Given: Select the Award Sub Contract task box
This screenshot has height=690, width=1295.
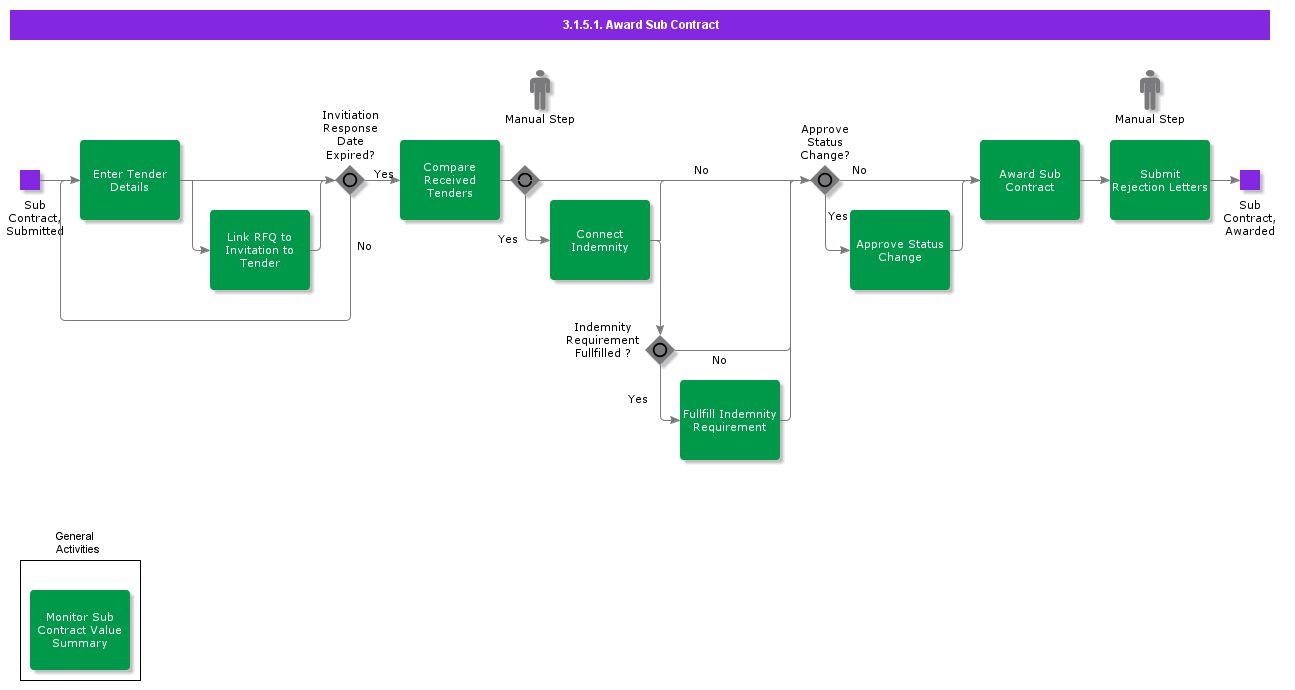Looking at the screenshot, I should pos(1030,180).
